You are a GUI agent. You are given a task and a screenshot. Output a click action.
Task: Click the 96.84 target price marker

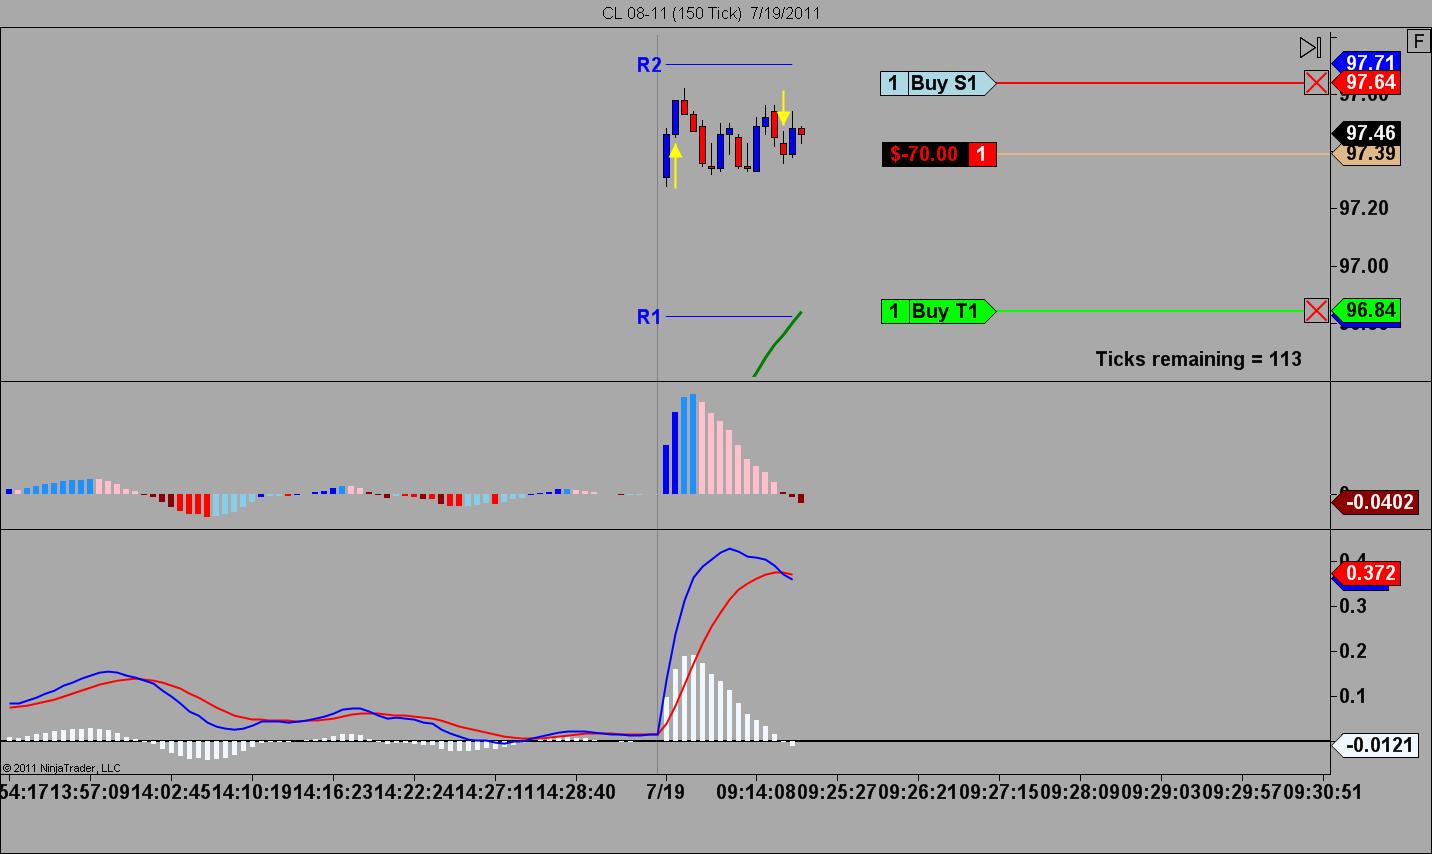(x=1367, y=310)
